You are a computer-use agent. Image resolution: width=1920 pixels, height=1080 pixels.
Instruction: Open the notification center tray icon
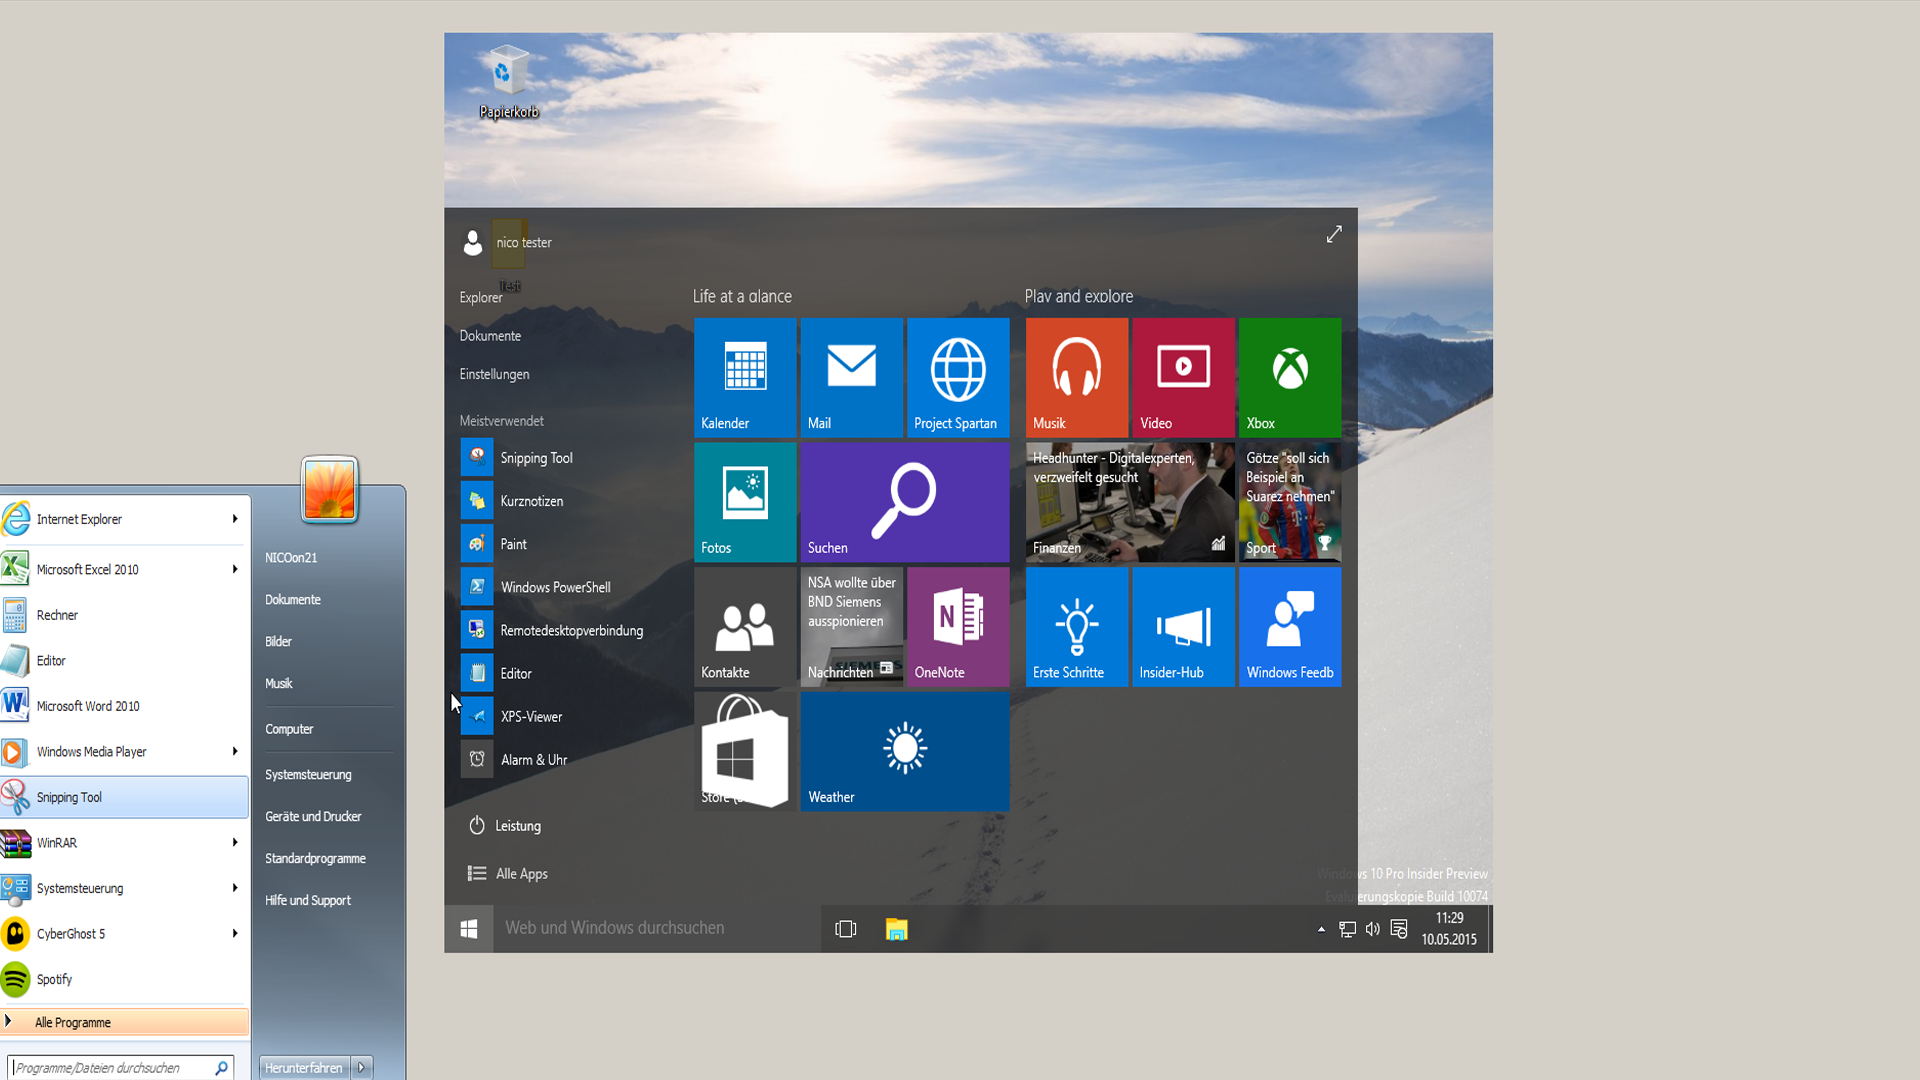(x=1399, y=929)
